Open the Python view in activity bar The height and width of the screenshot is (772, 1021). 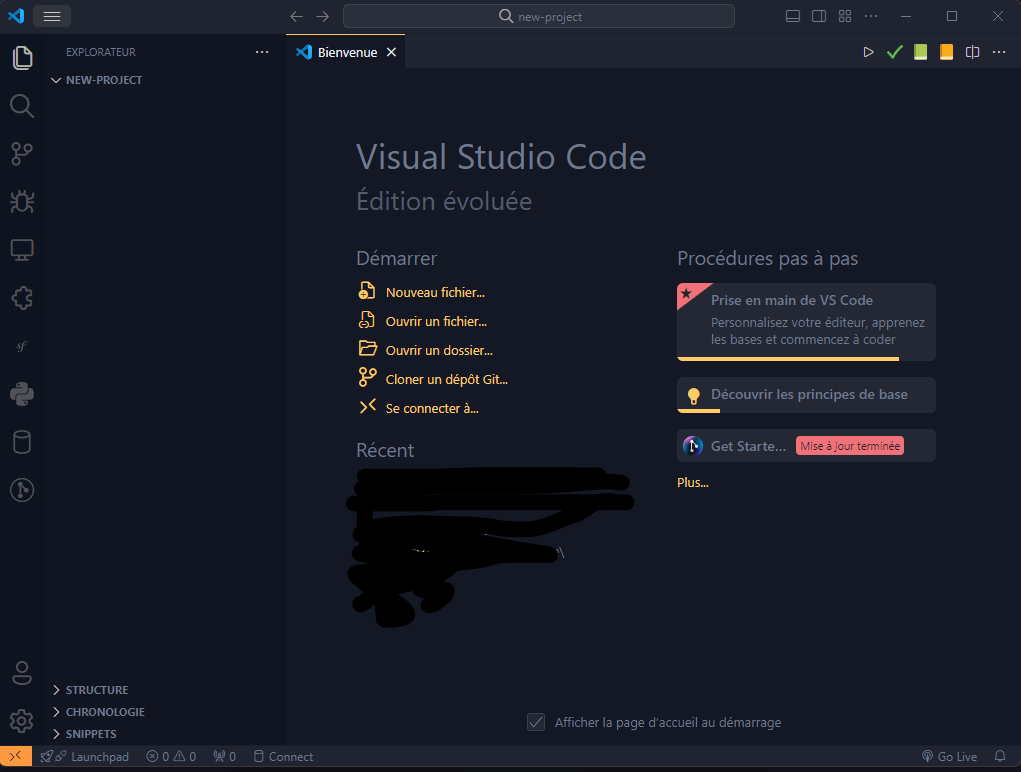pos(22,394)
